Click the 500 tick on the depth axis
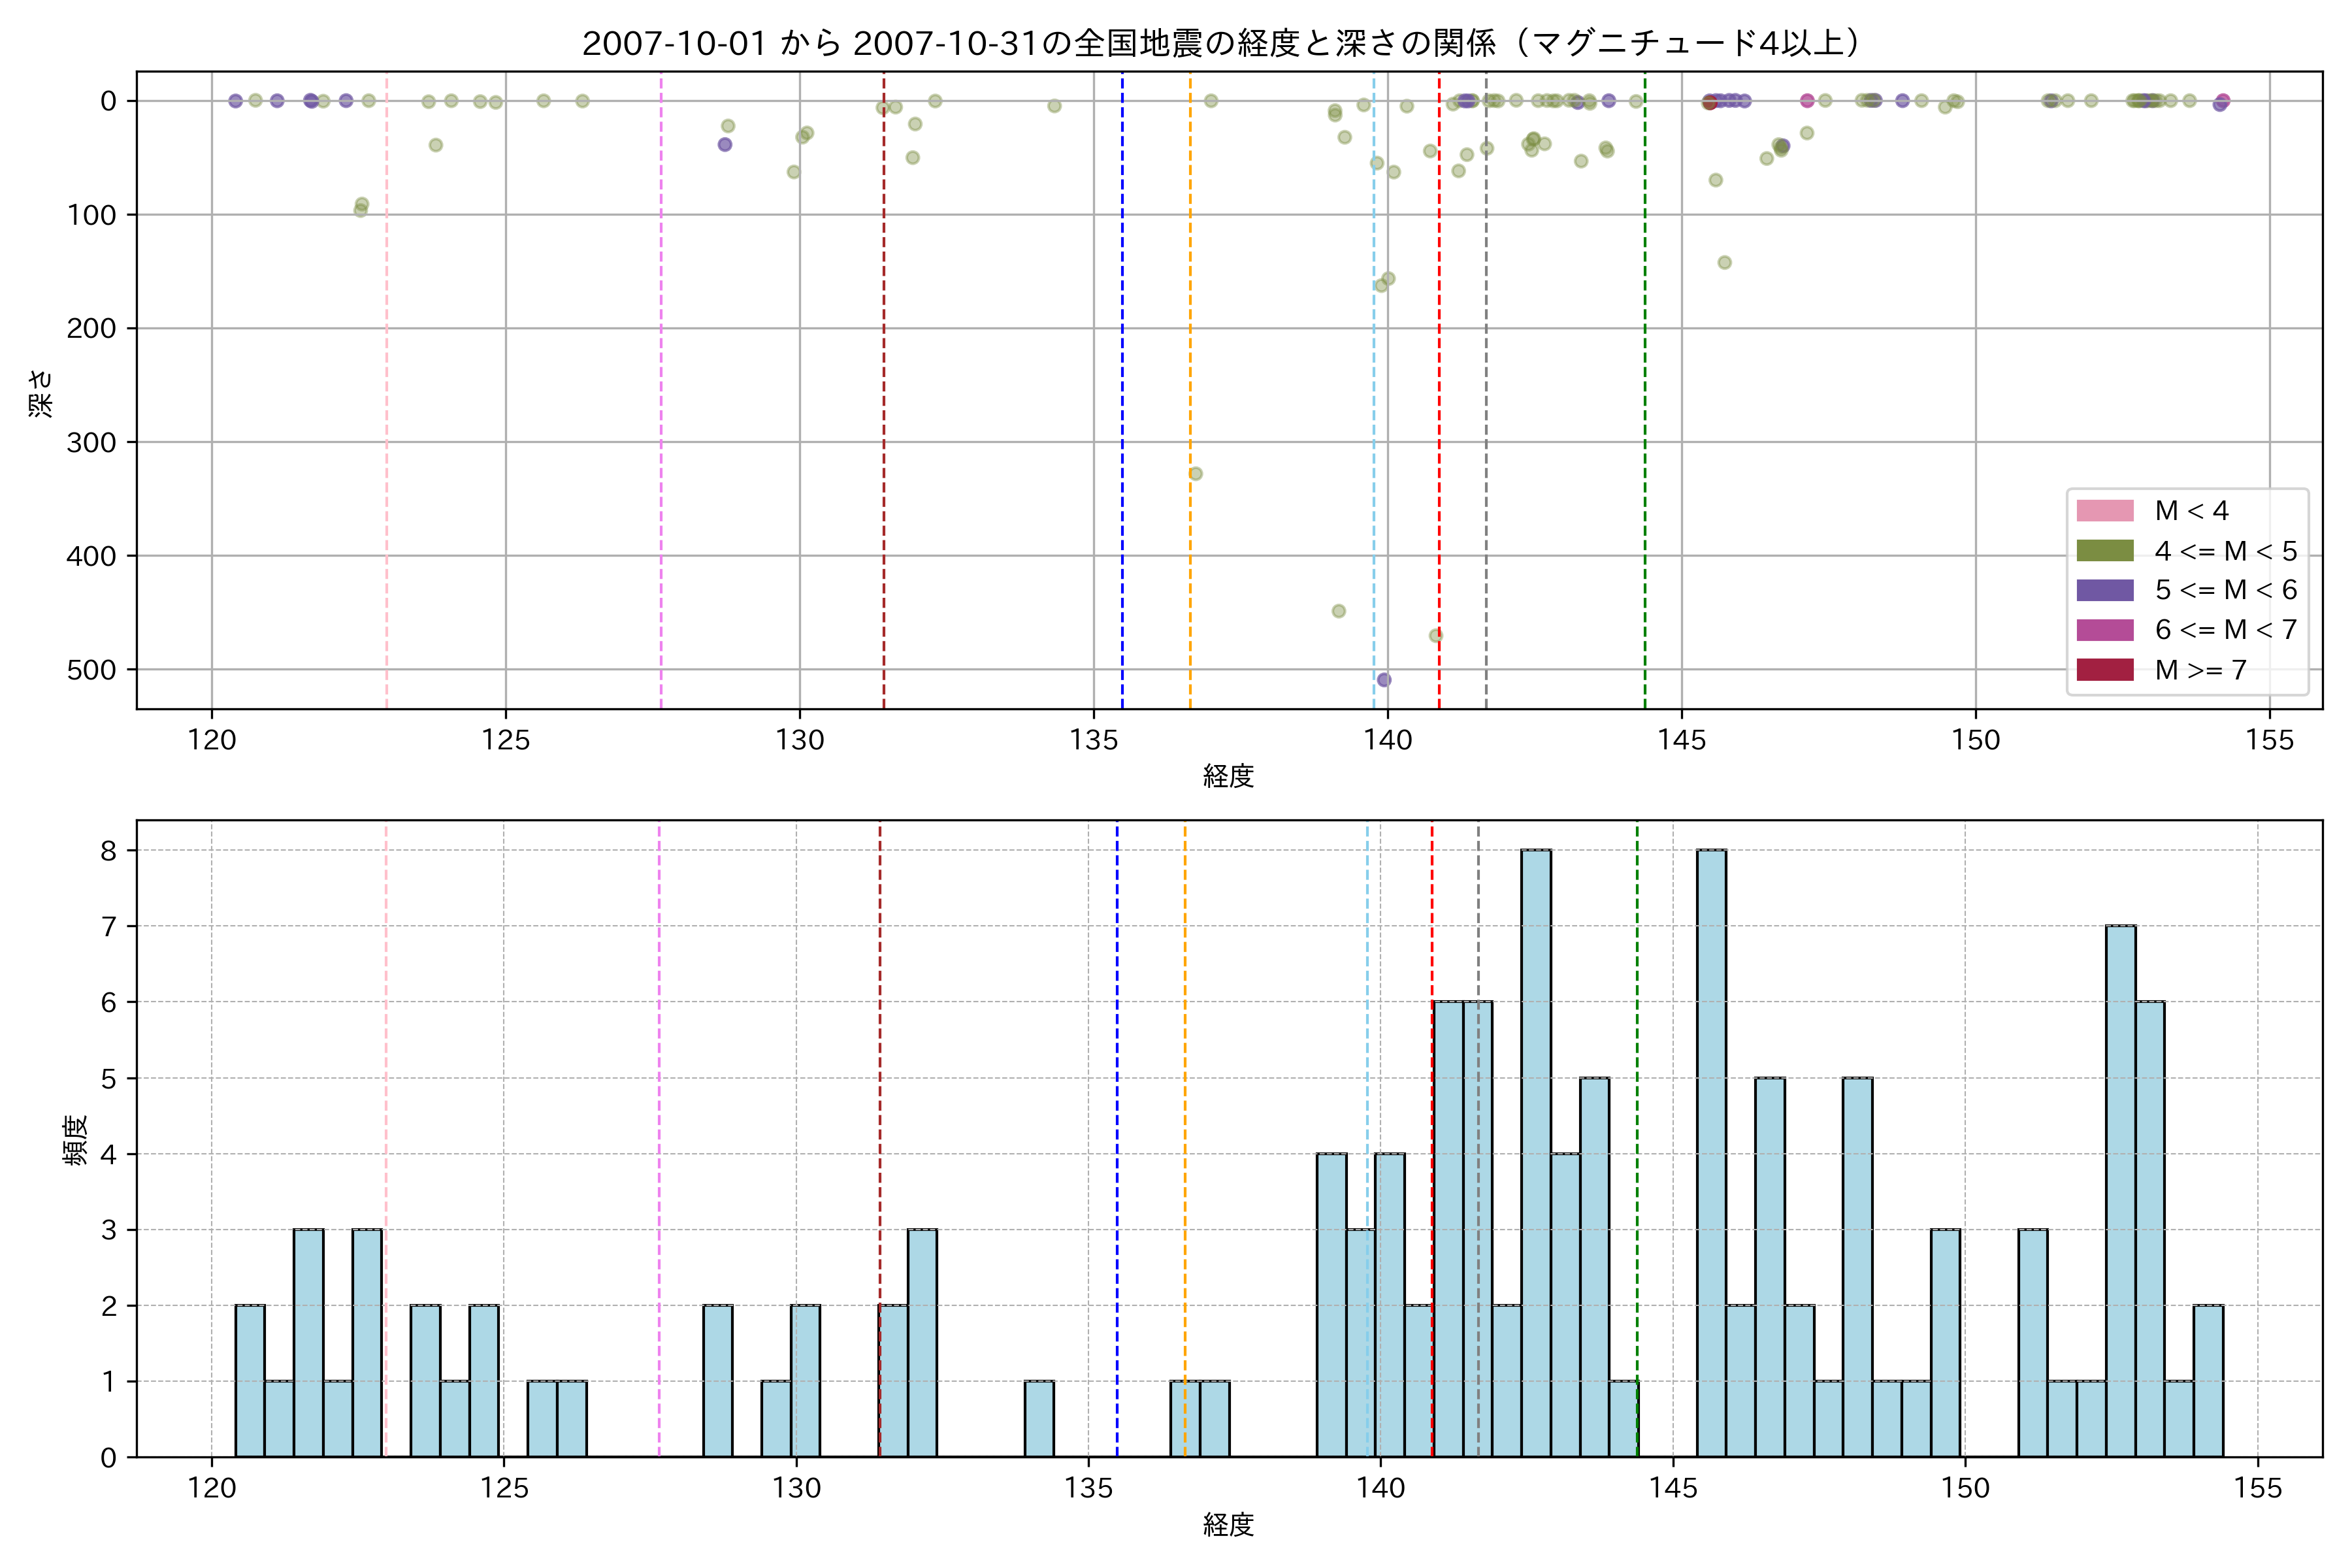Viewport: 2352px width, 1568px height. click(x=91, y=670)
